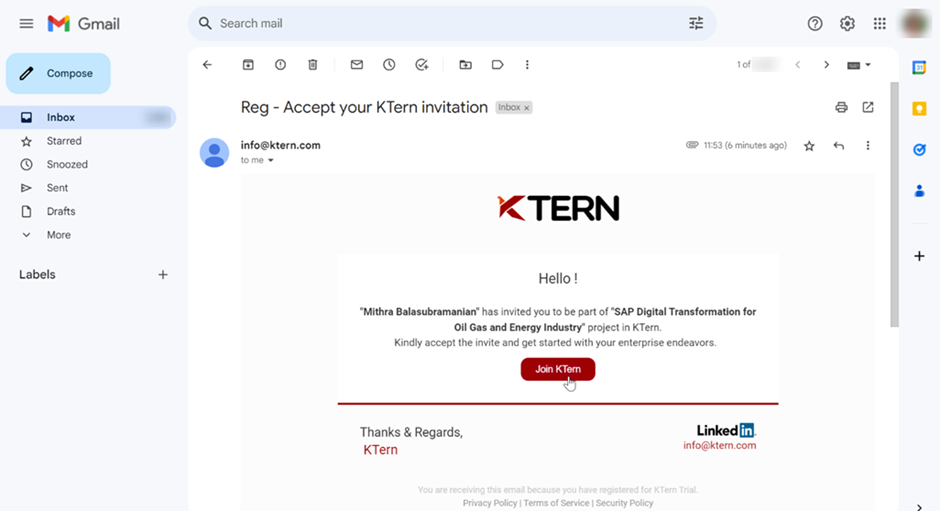
Task: Open the Terms of Service link
Action: coord(556,503)
